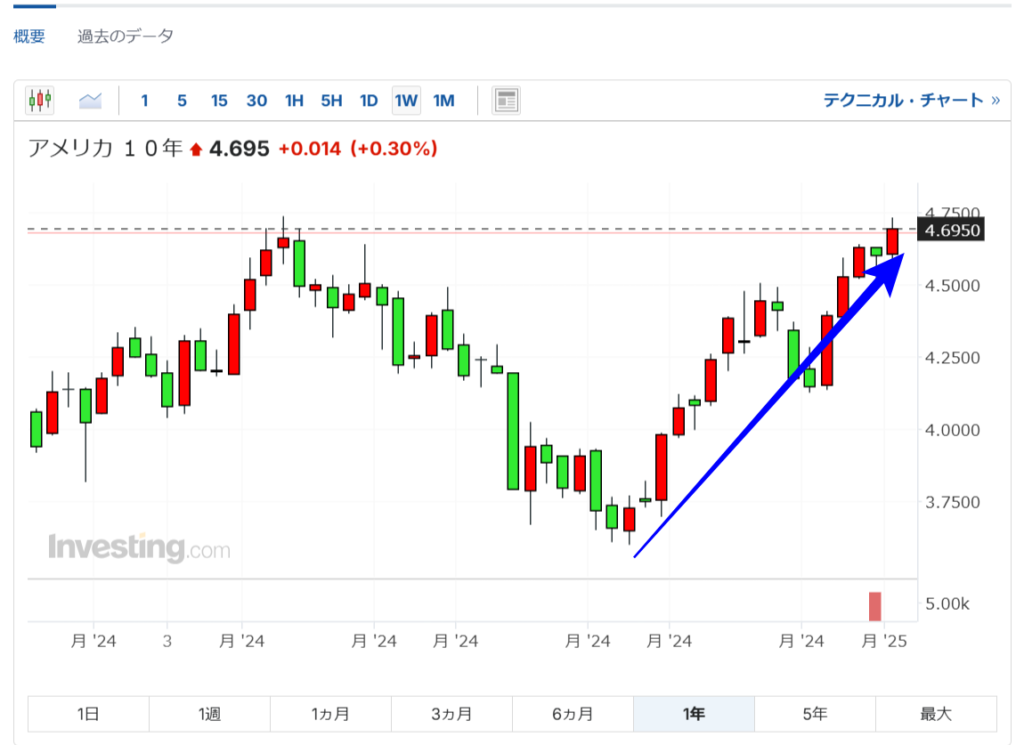Click the red volume bar
This screenshot has height=745, width=1024.
874,607
